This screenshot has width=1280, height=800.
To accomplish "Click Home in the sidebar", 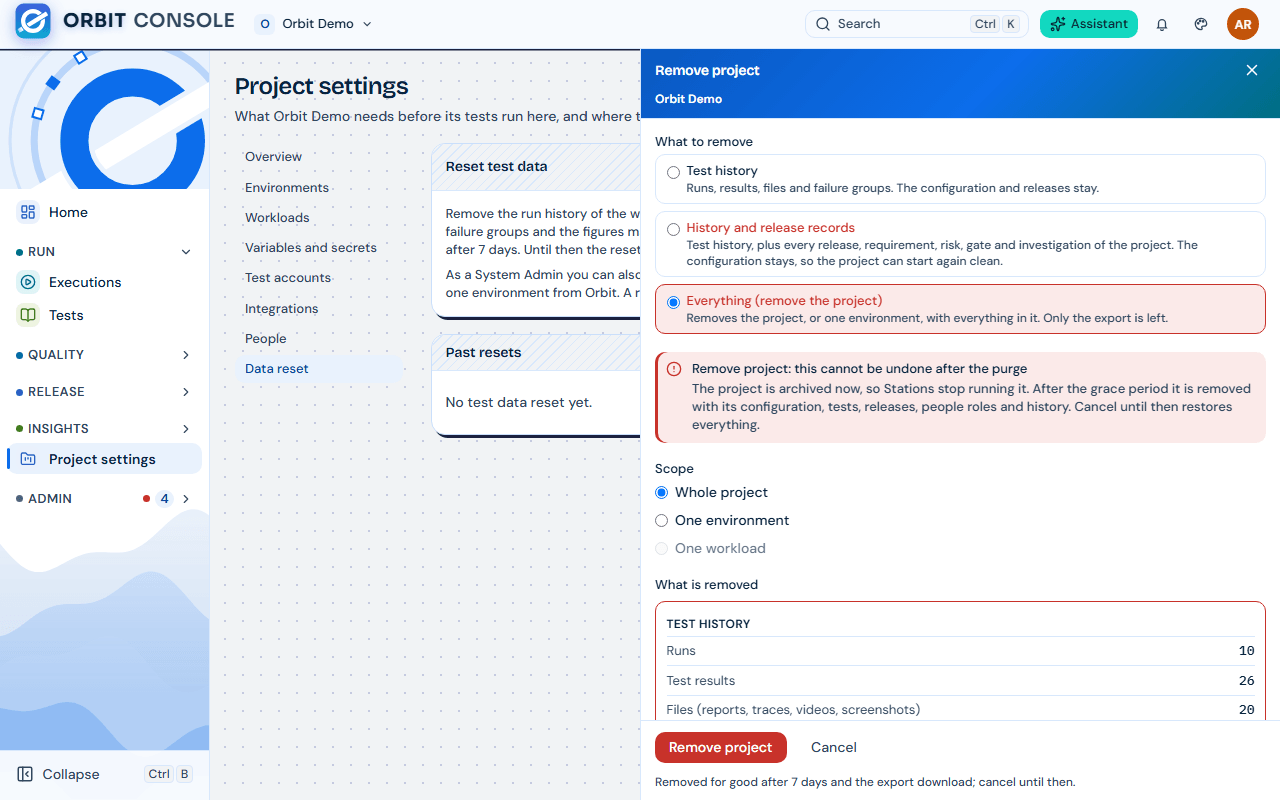I will [104, 212].
